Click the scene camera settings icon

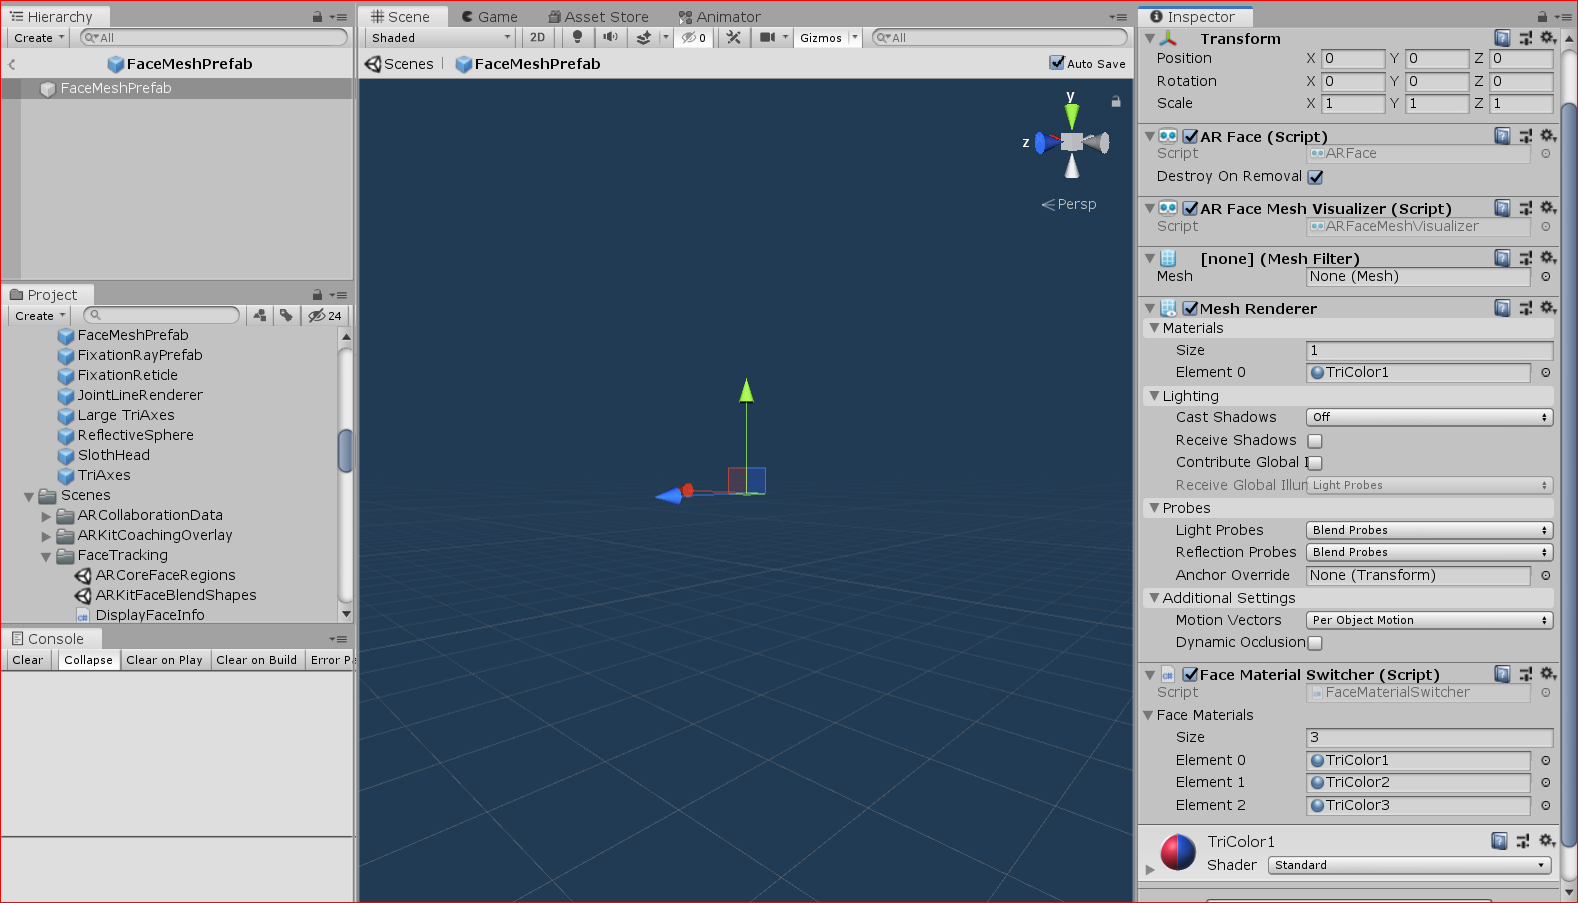(767, 37)
